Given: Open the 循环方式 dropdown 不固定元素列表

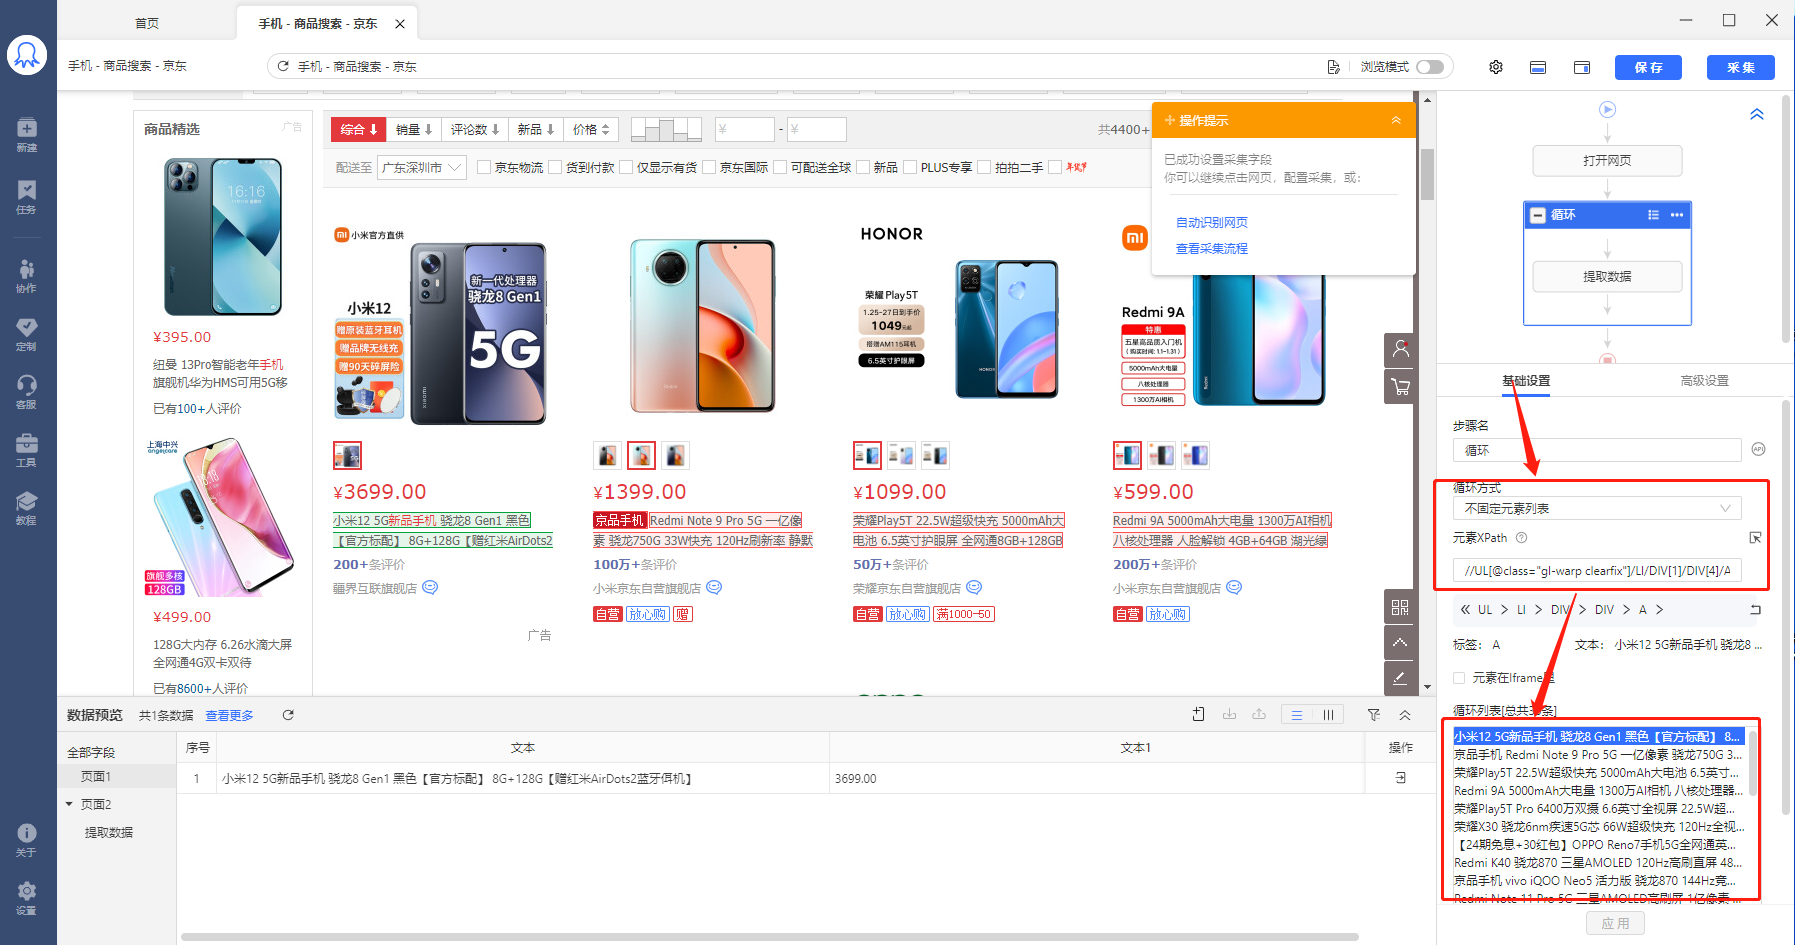Looking at the screenshot, I should tap(1597, 508).
